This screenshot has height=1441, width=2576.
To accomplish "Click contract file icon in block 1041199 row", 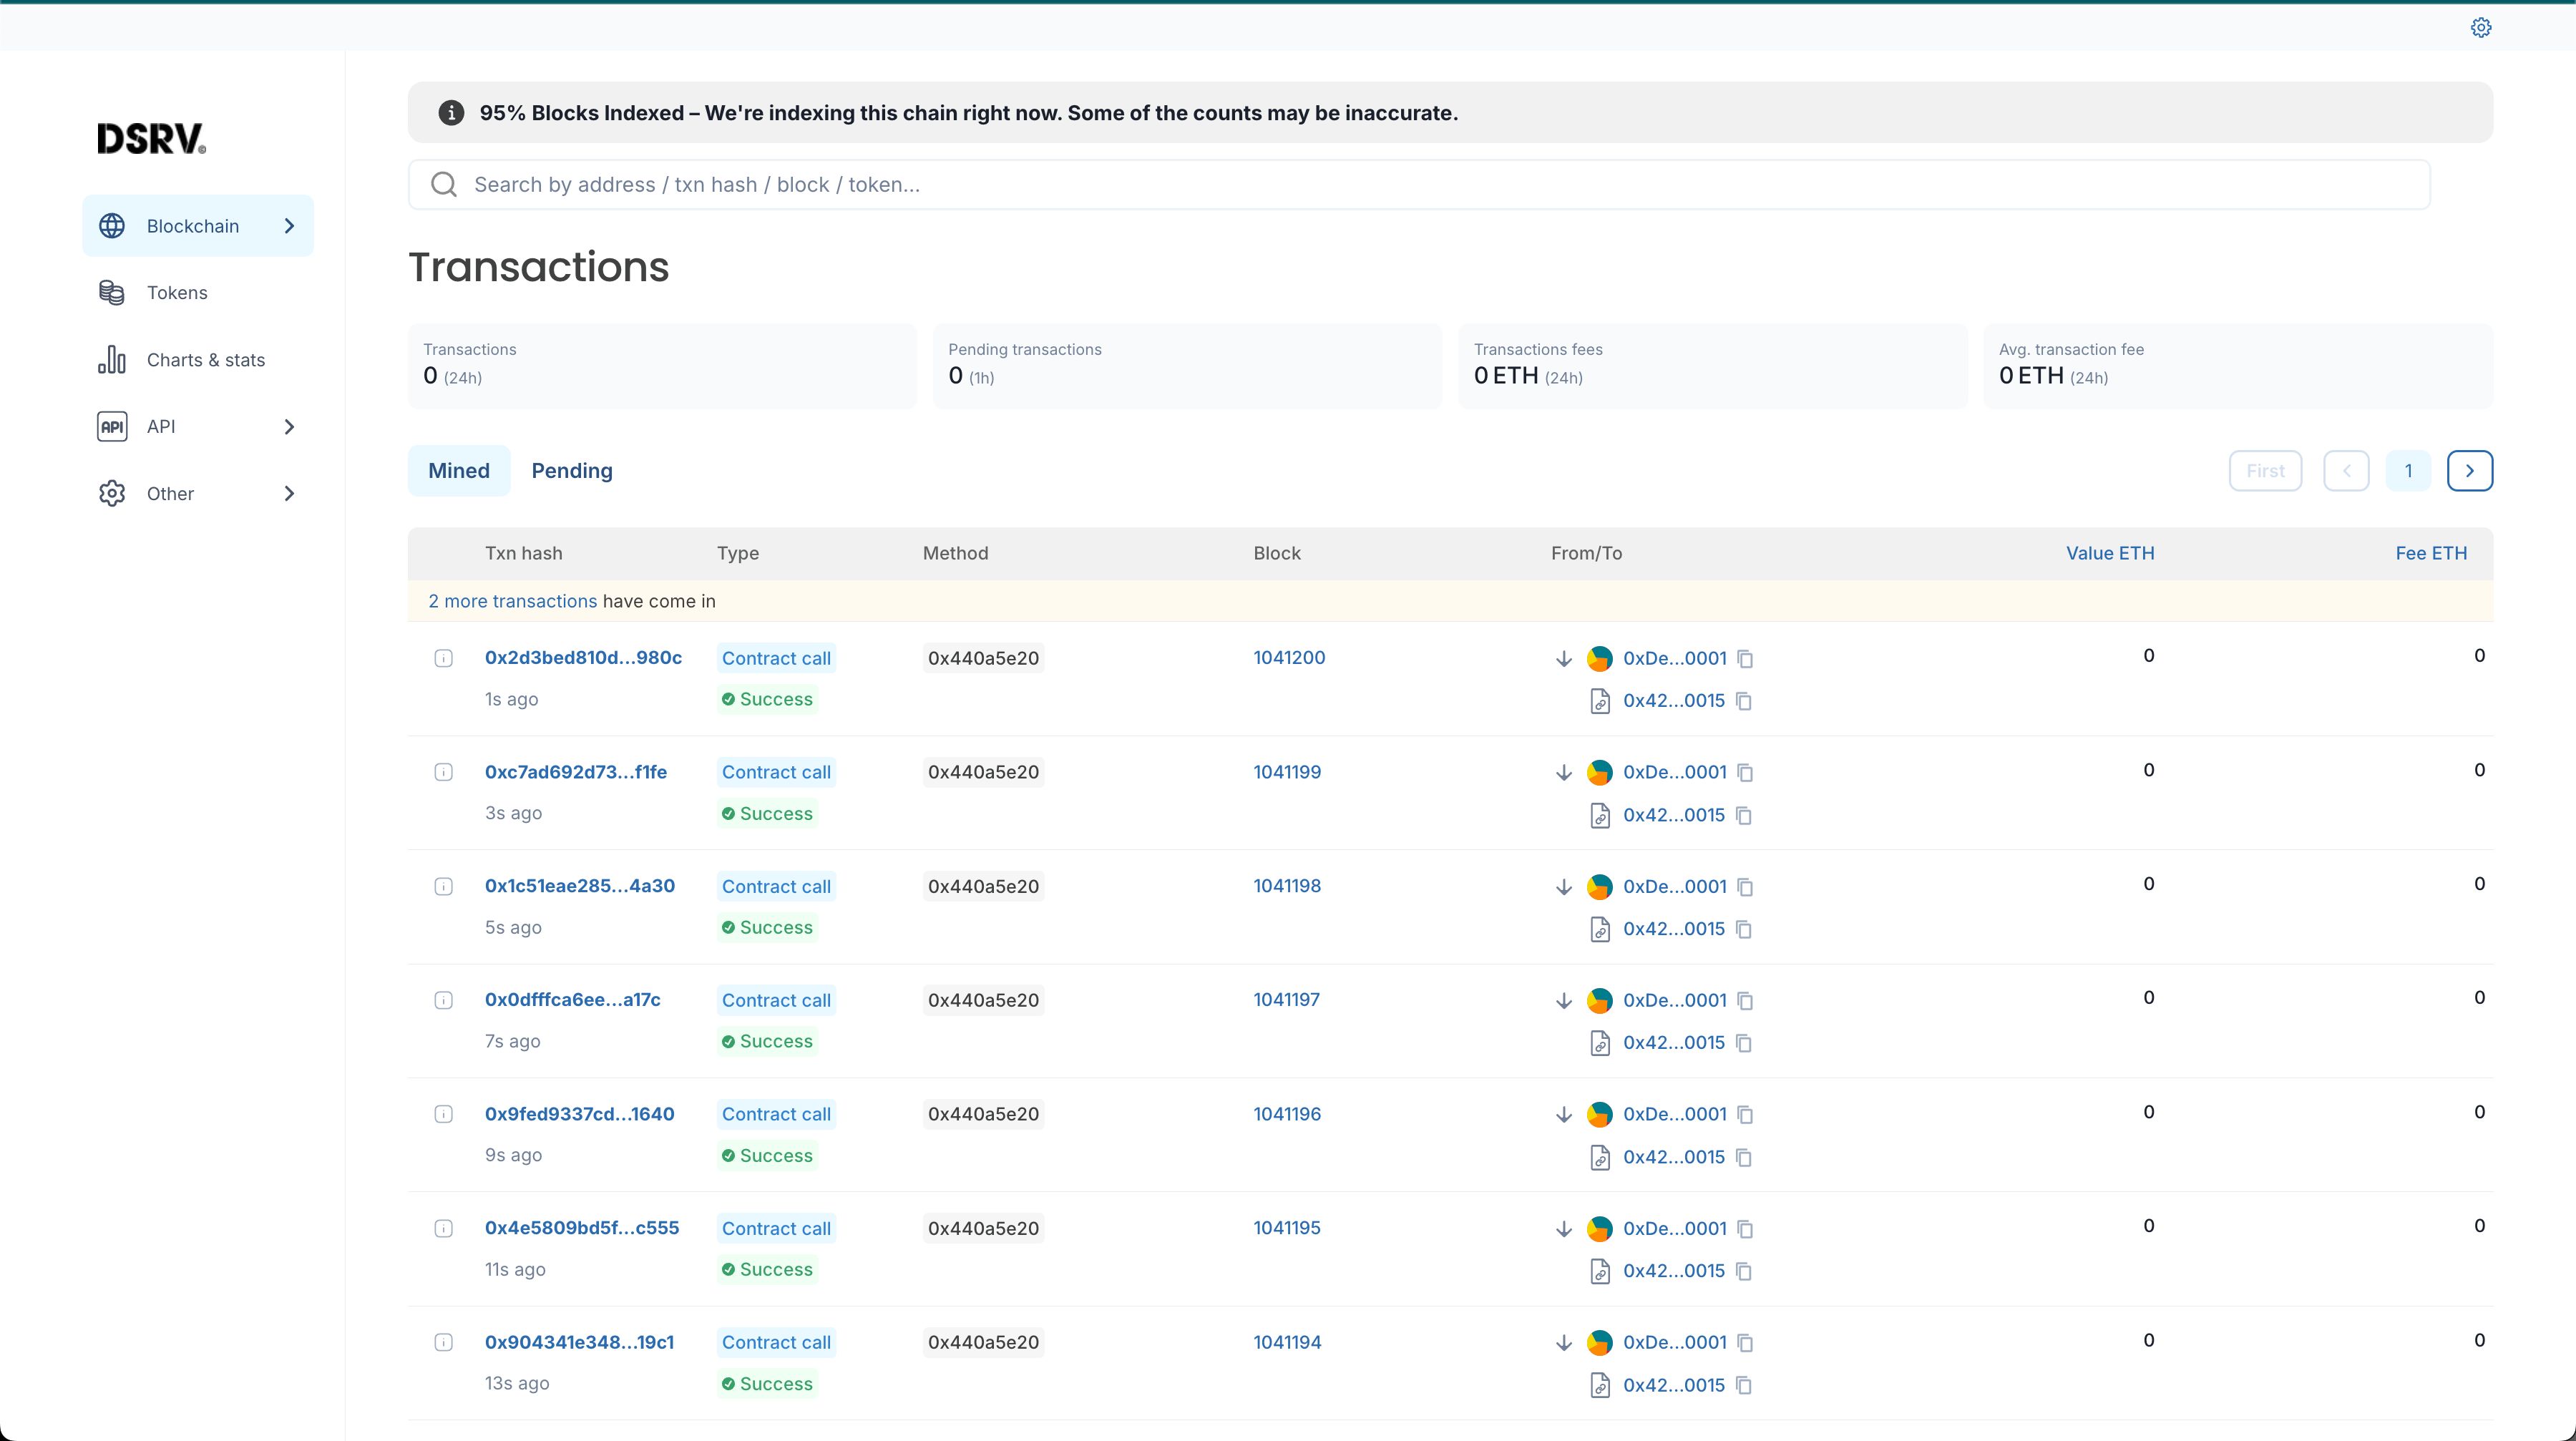I will (1600, 815).
